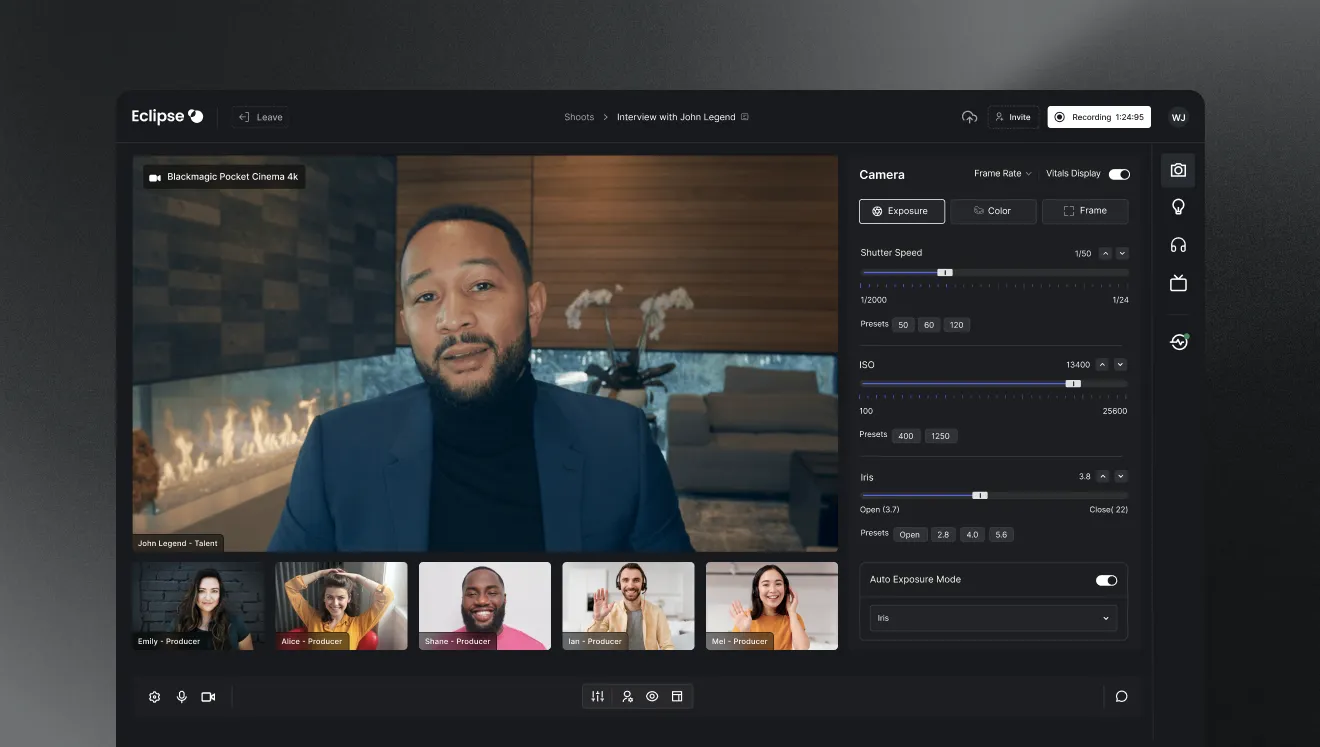The height and width of the screenshot is (747, 1320).
Task: Toggle the Vitals Display switch
Action: (1119, 173)
